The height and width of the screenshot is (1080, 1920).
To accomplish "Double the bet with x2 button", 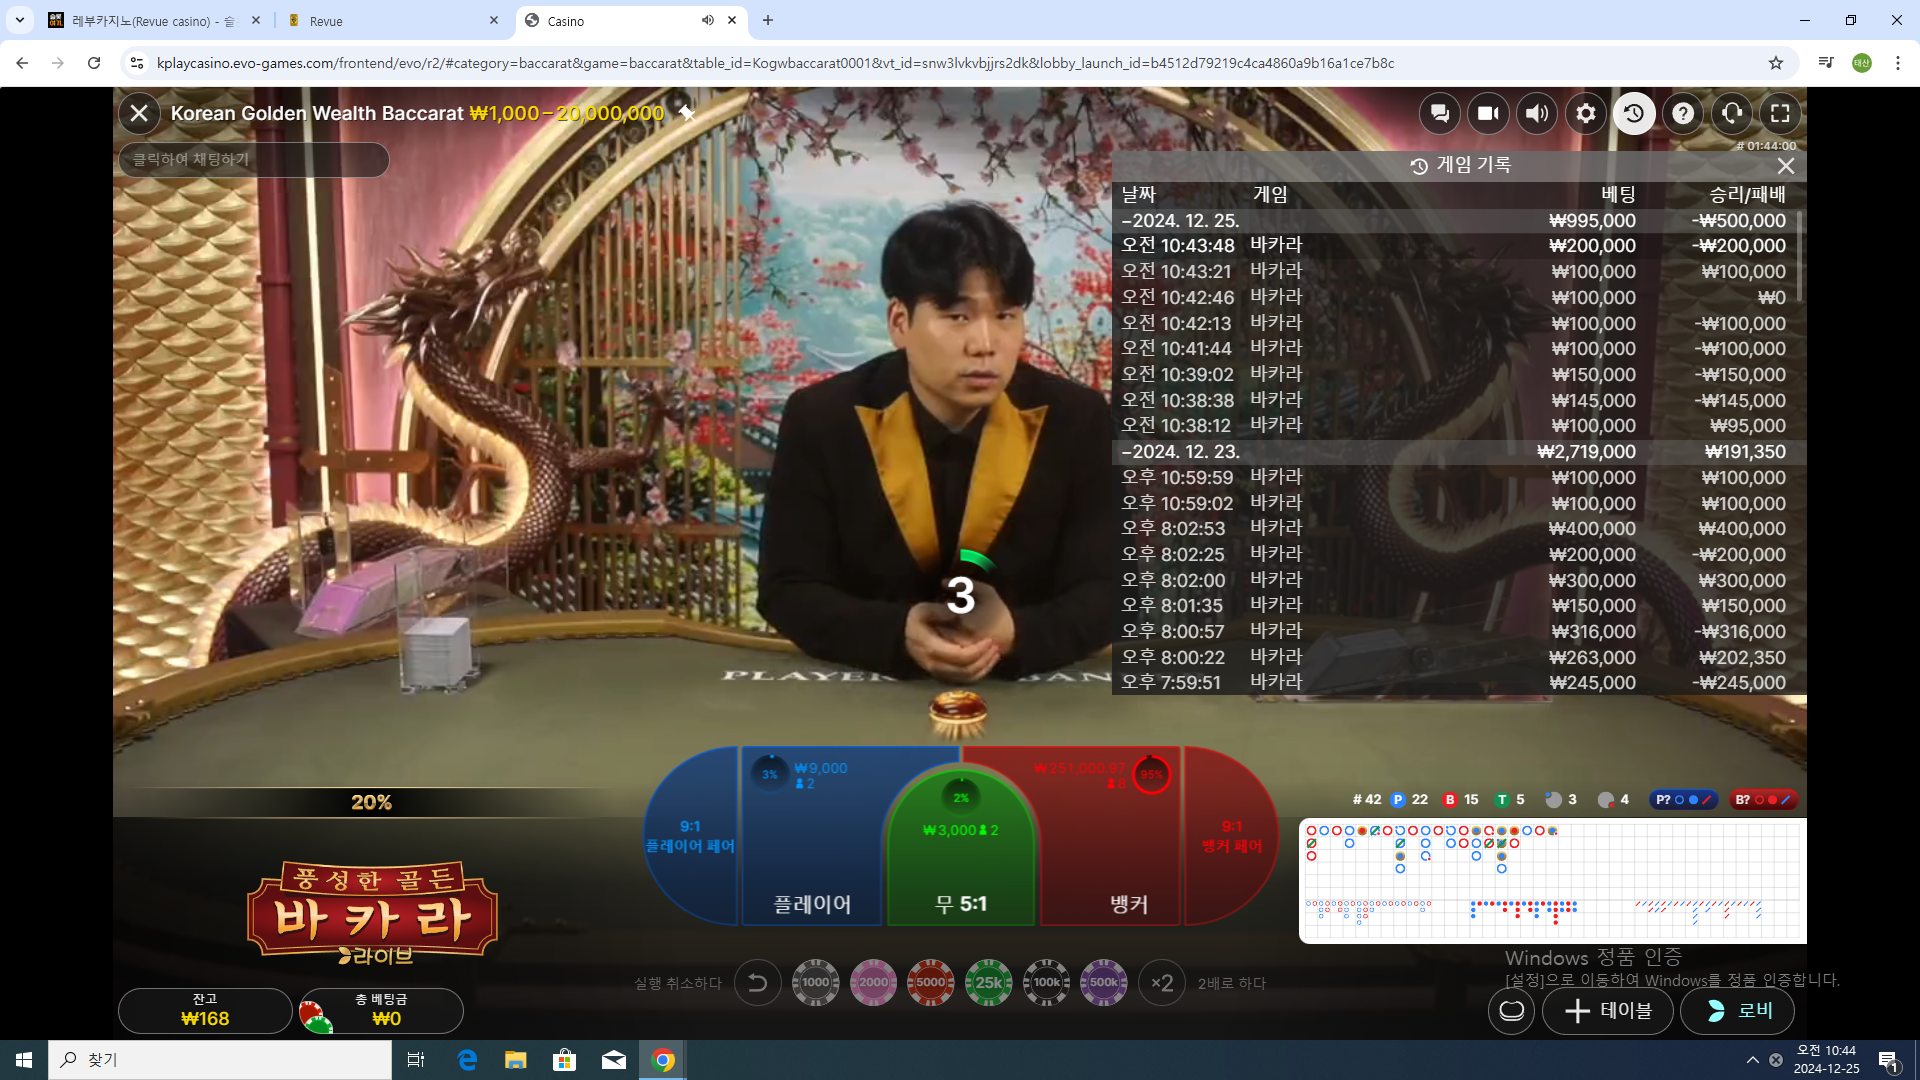I will [1162, 983].
